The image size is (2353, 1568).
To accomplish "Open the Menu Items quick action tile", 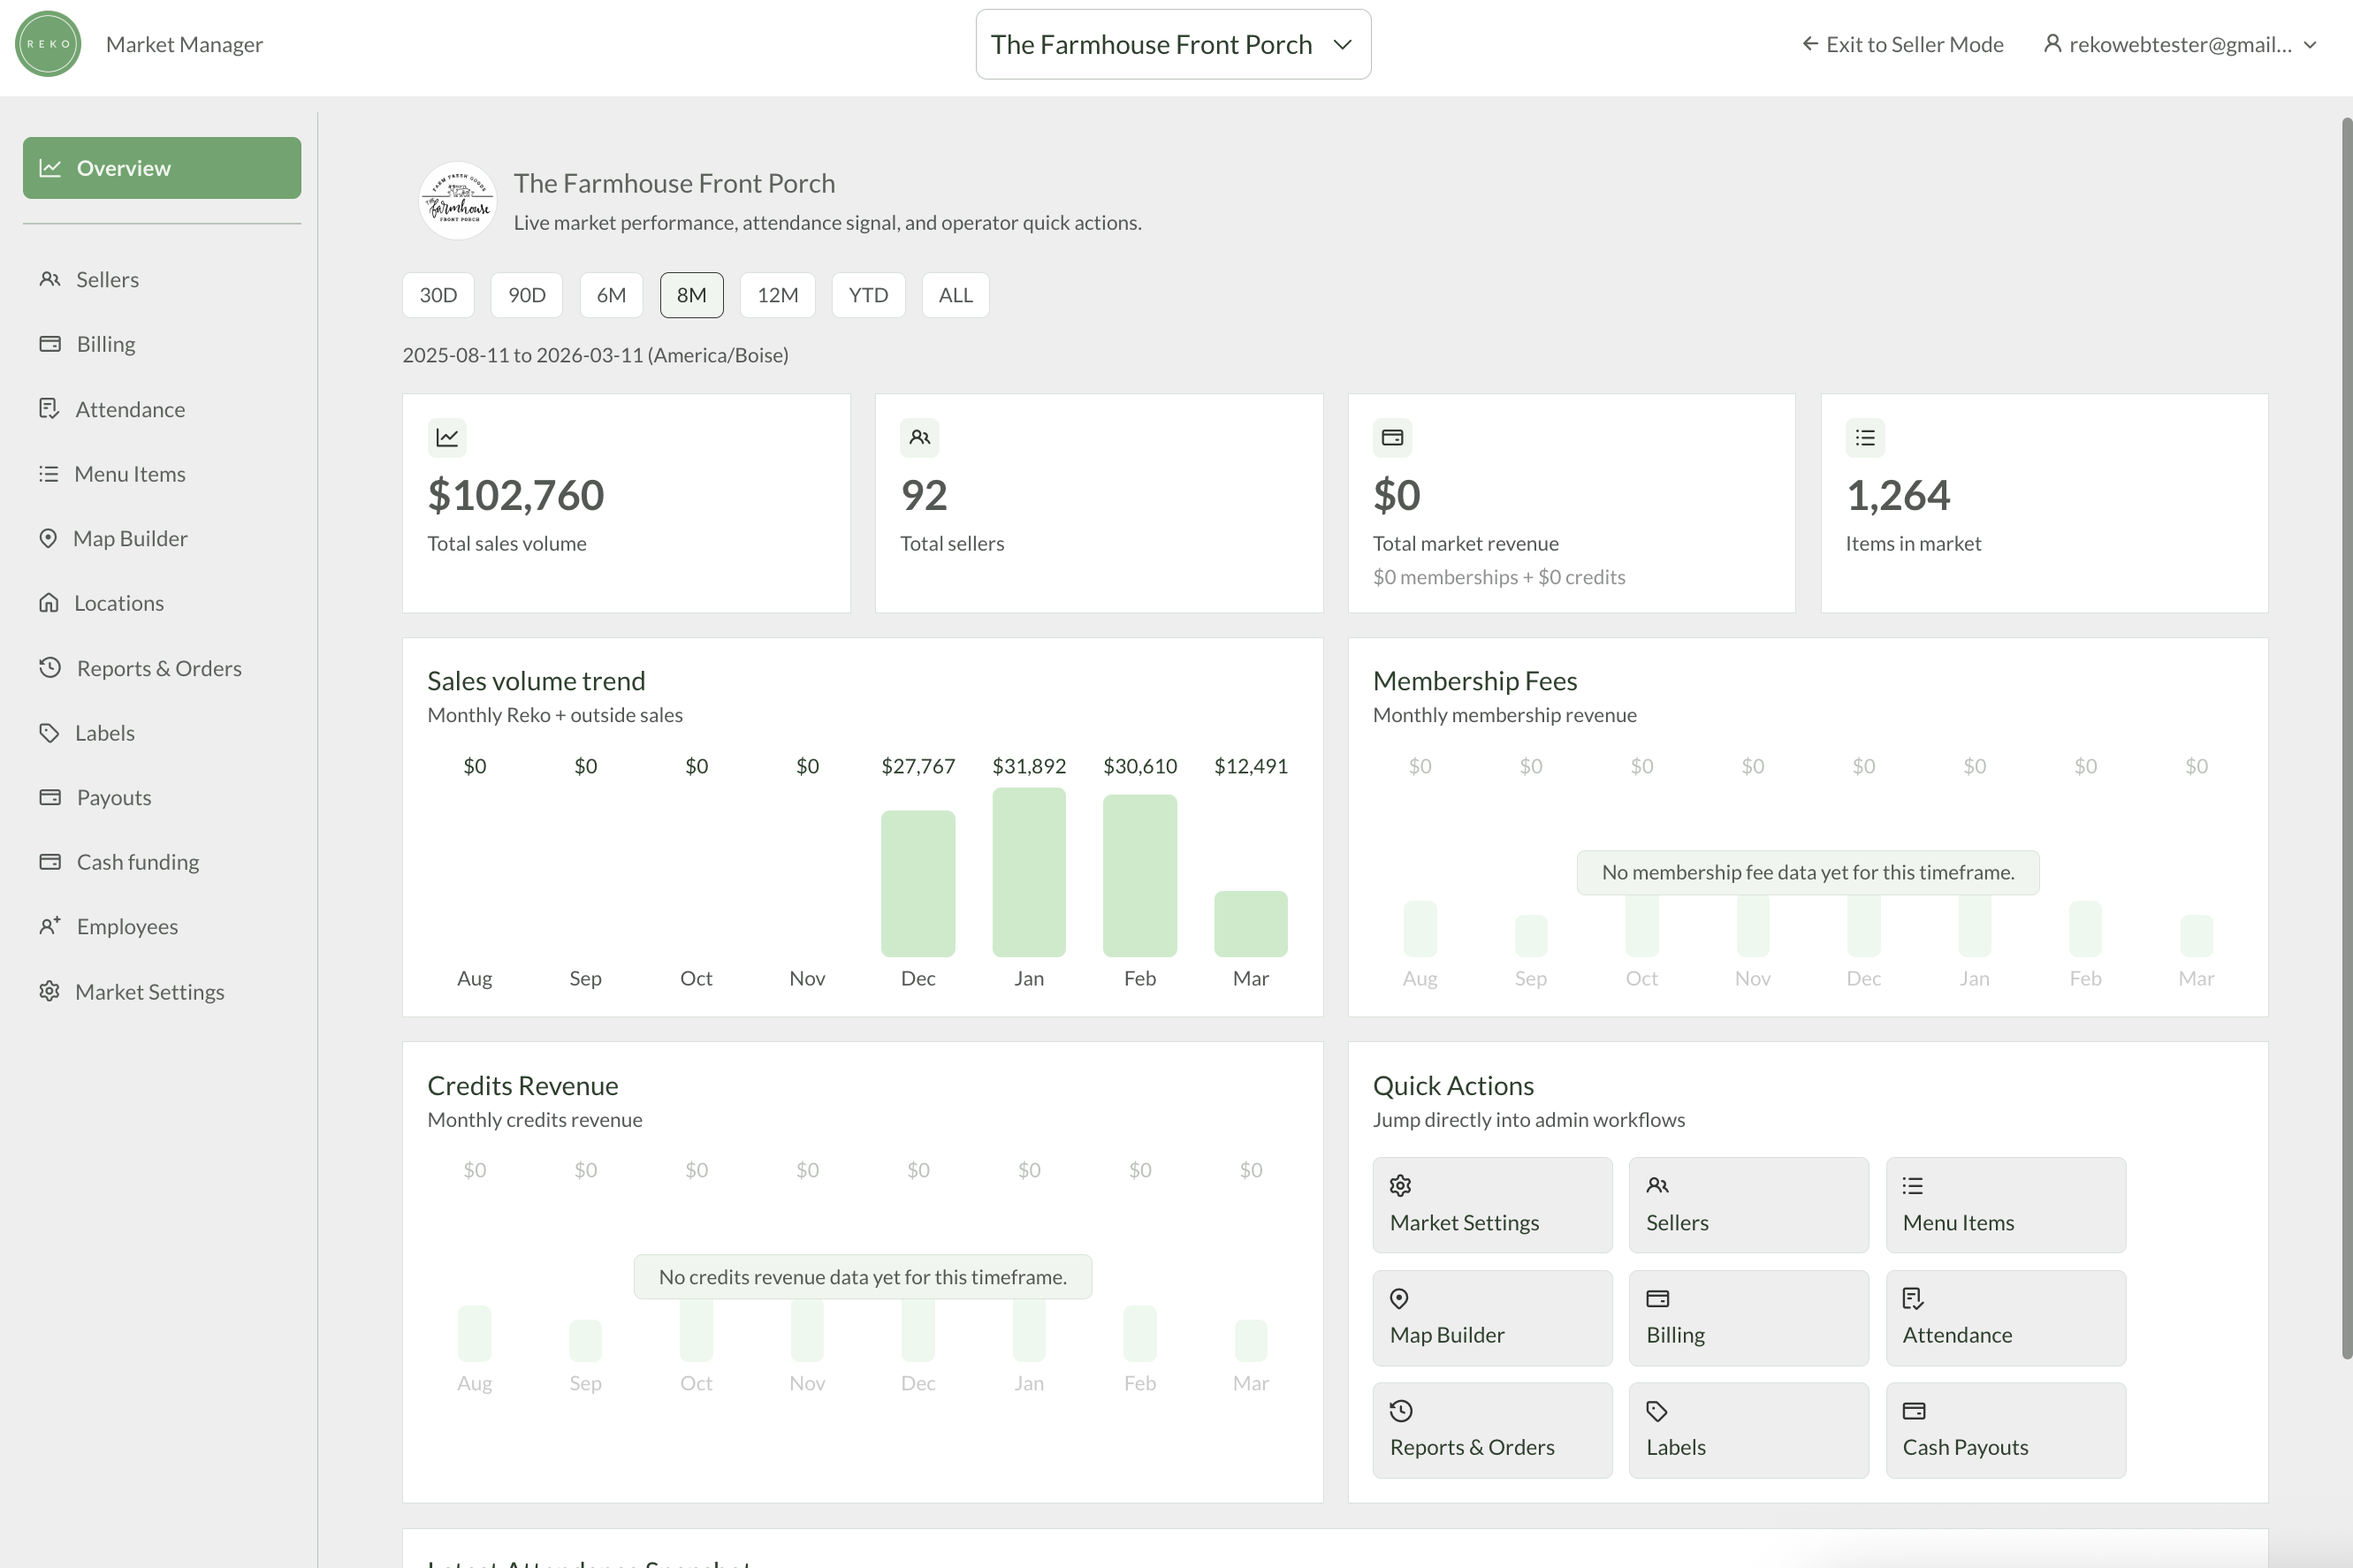I will (2006, 1205).
